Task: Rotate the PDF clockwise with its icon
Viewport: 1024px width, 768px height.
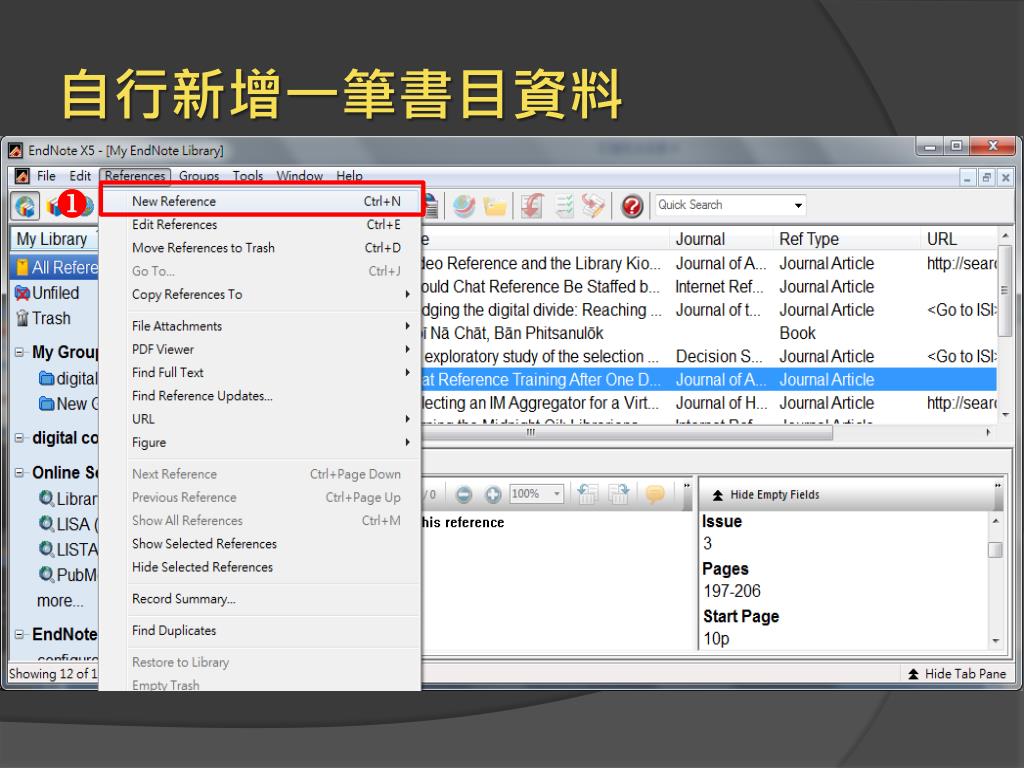Action: click(x=618, y=494)
